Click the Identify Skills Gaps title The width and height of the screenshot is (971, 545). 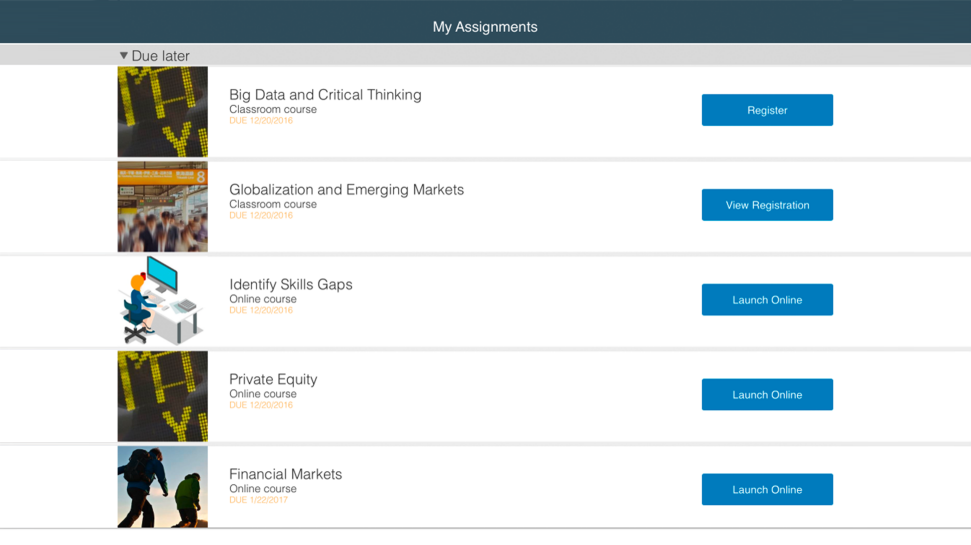(x=290, y=284)
